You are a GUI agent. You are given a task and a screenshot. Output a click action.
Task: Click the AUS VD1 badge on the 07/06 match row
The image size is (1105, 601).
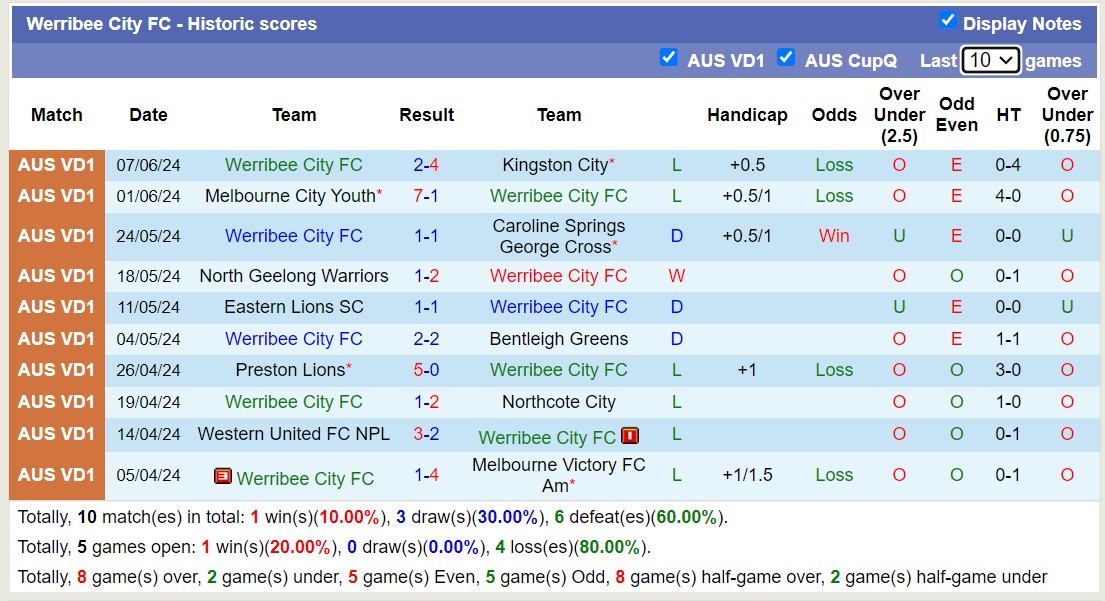click(56, 165)
